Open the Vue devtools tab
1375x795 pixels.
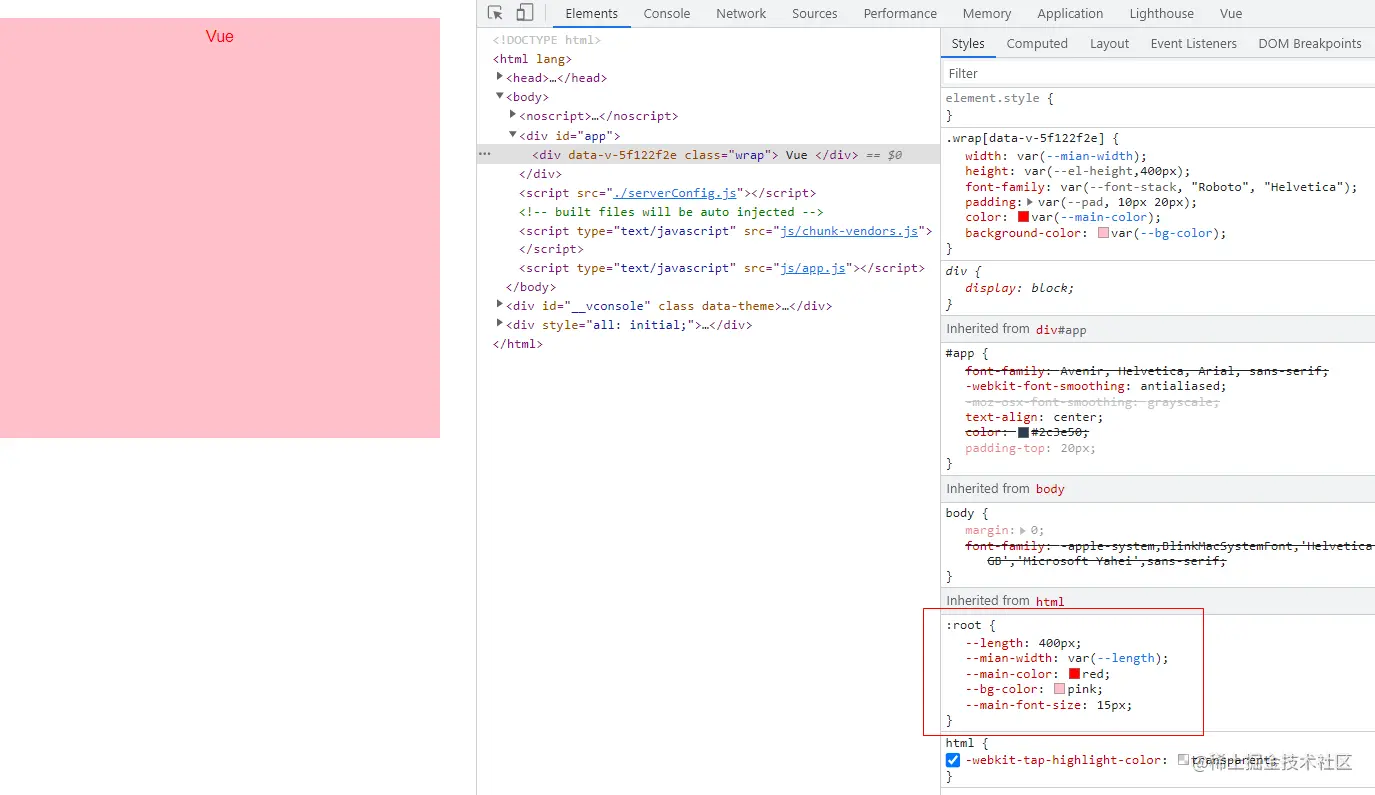(x=1231, y=14)
